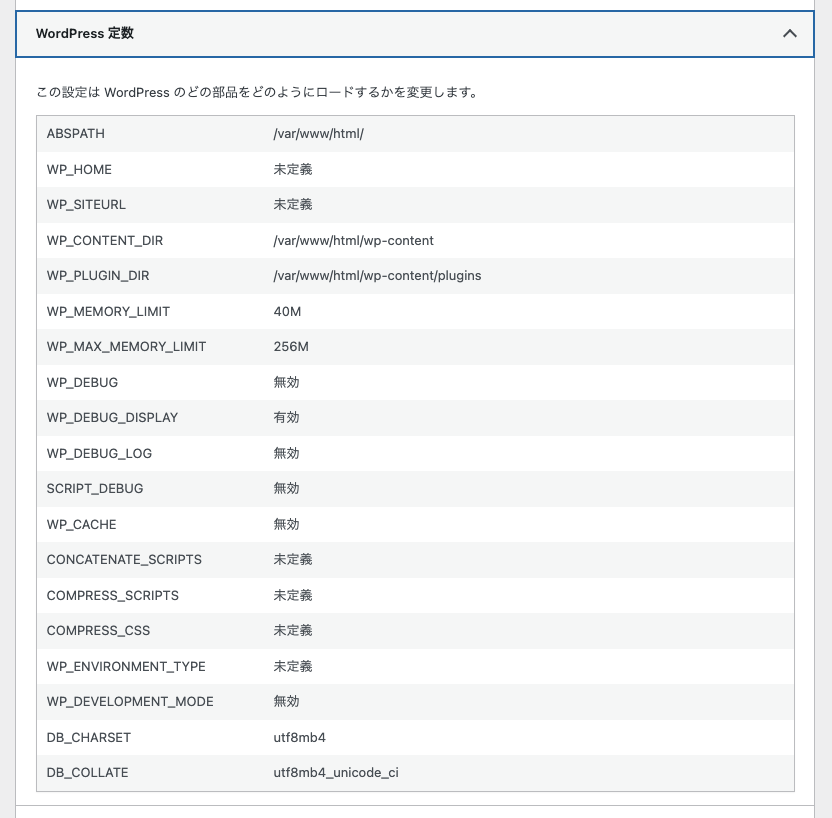Click 無効 value of WP_DEVELOPMENT_MODE

point(287,702)
